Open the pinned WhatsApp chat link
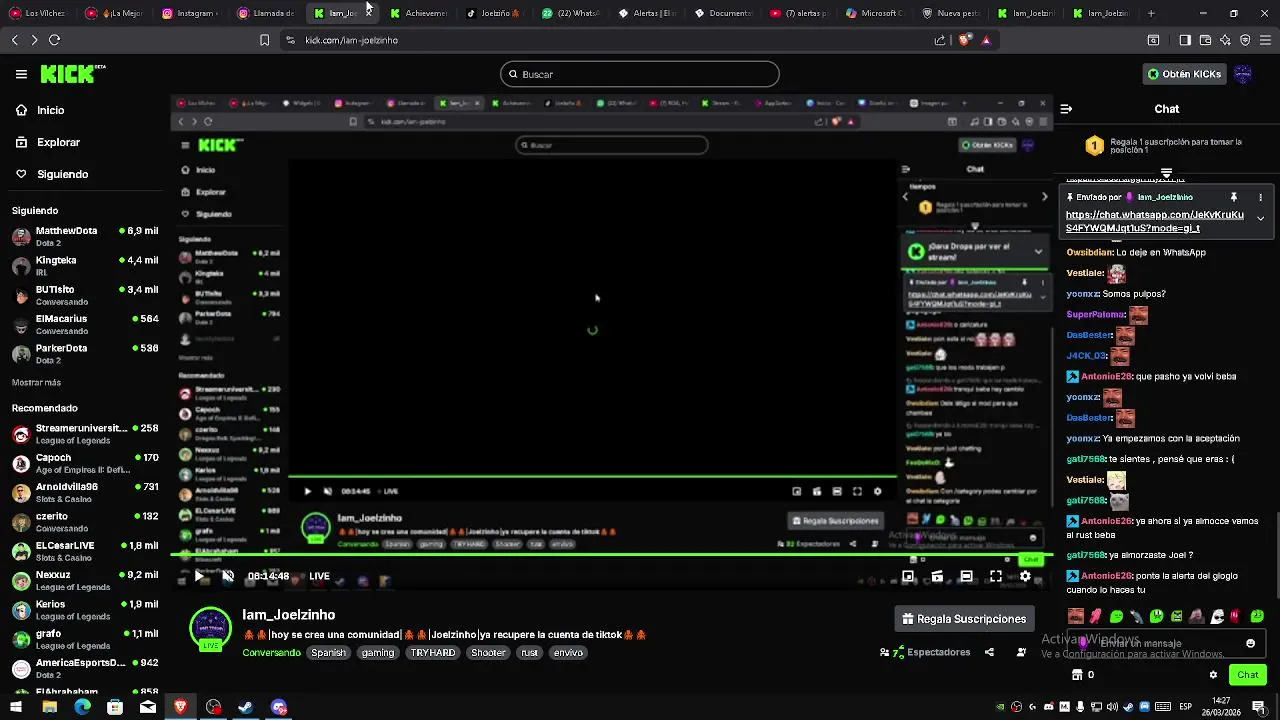This screenshot has height=720, width=1280. pos(1155,221)
